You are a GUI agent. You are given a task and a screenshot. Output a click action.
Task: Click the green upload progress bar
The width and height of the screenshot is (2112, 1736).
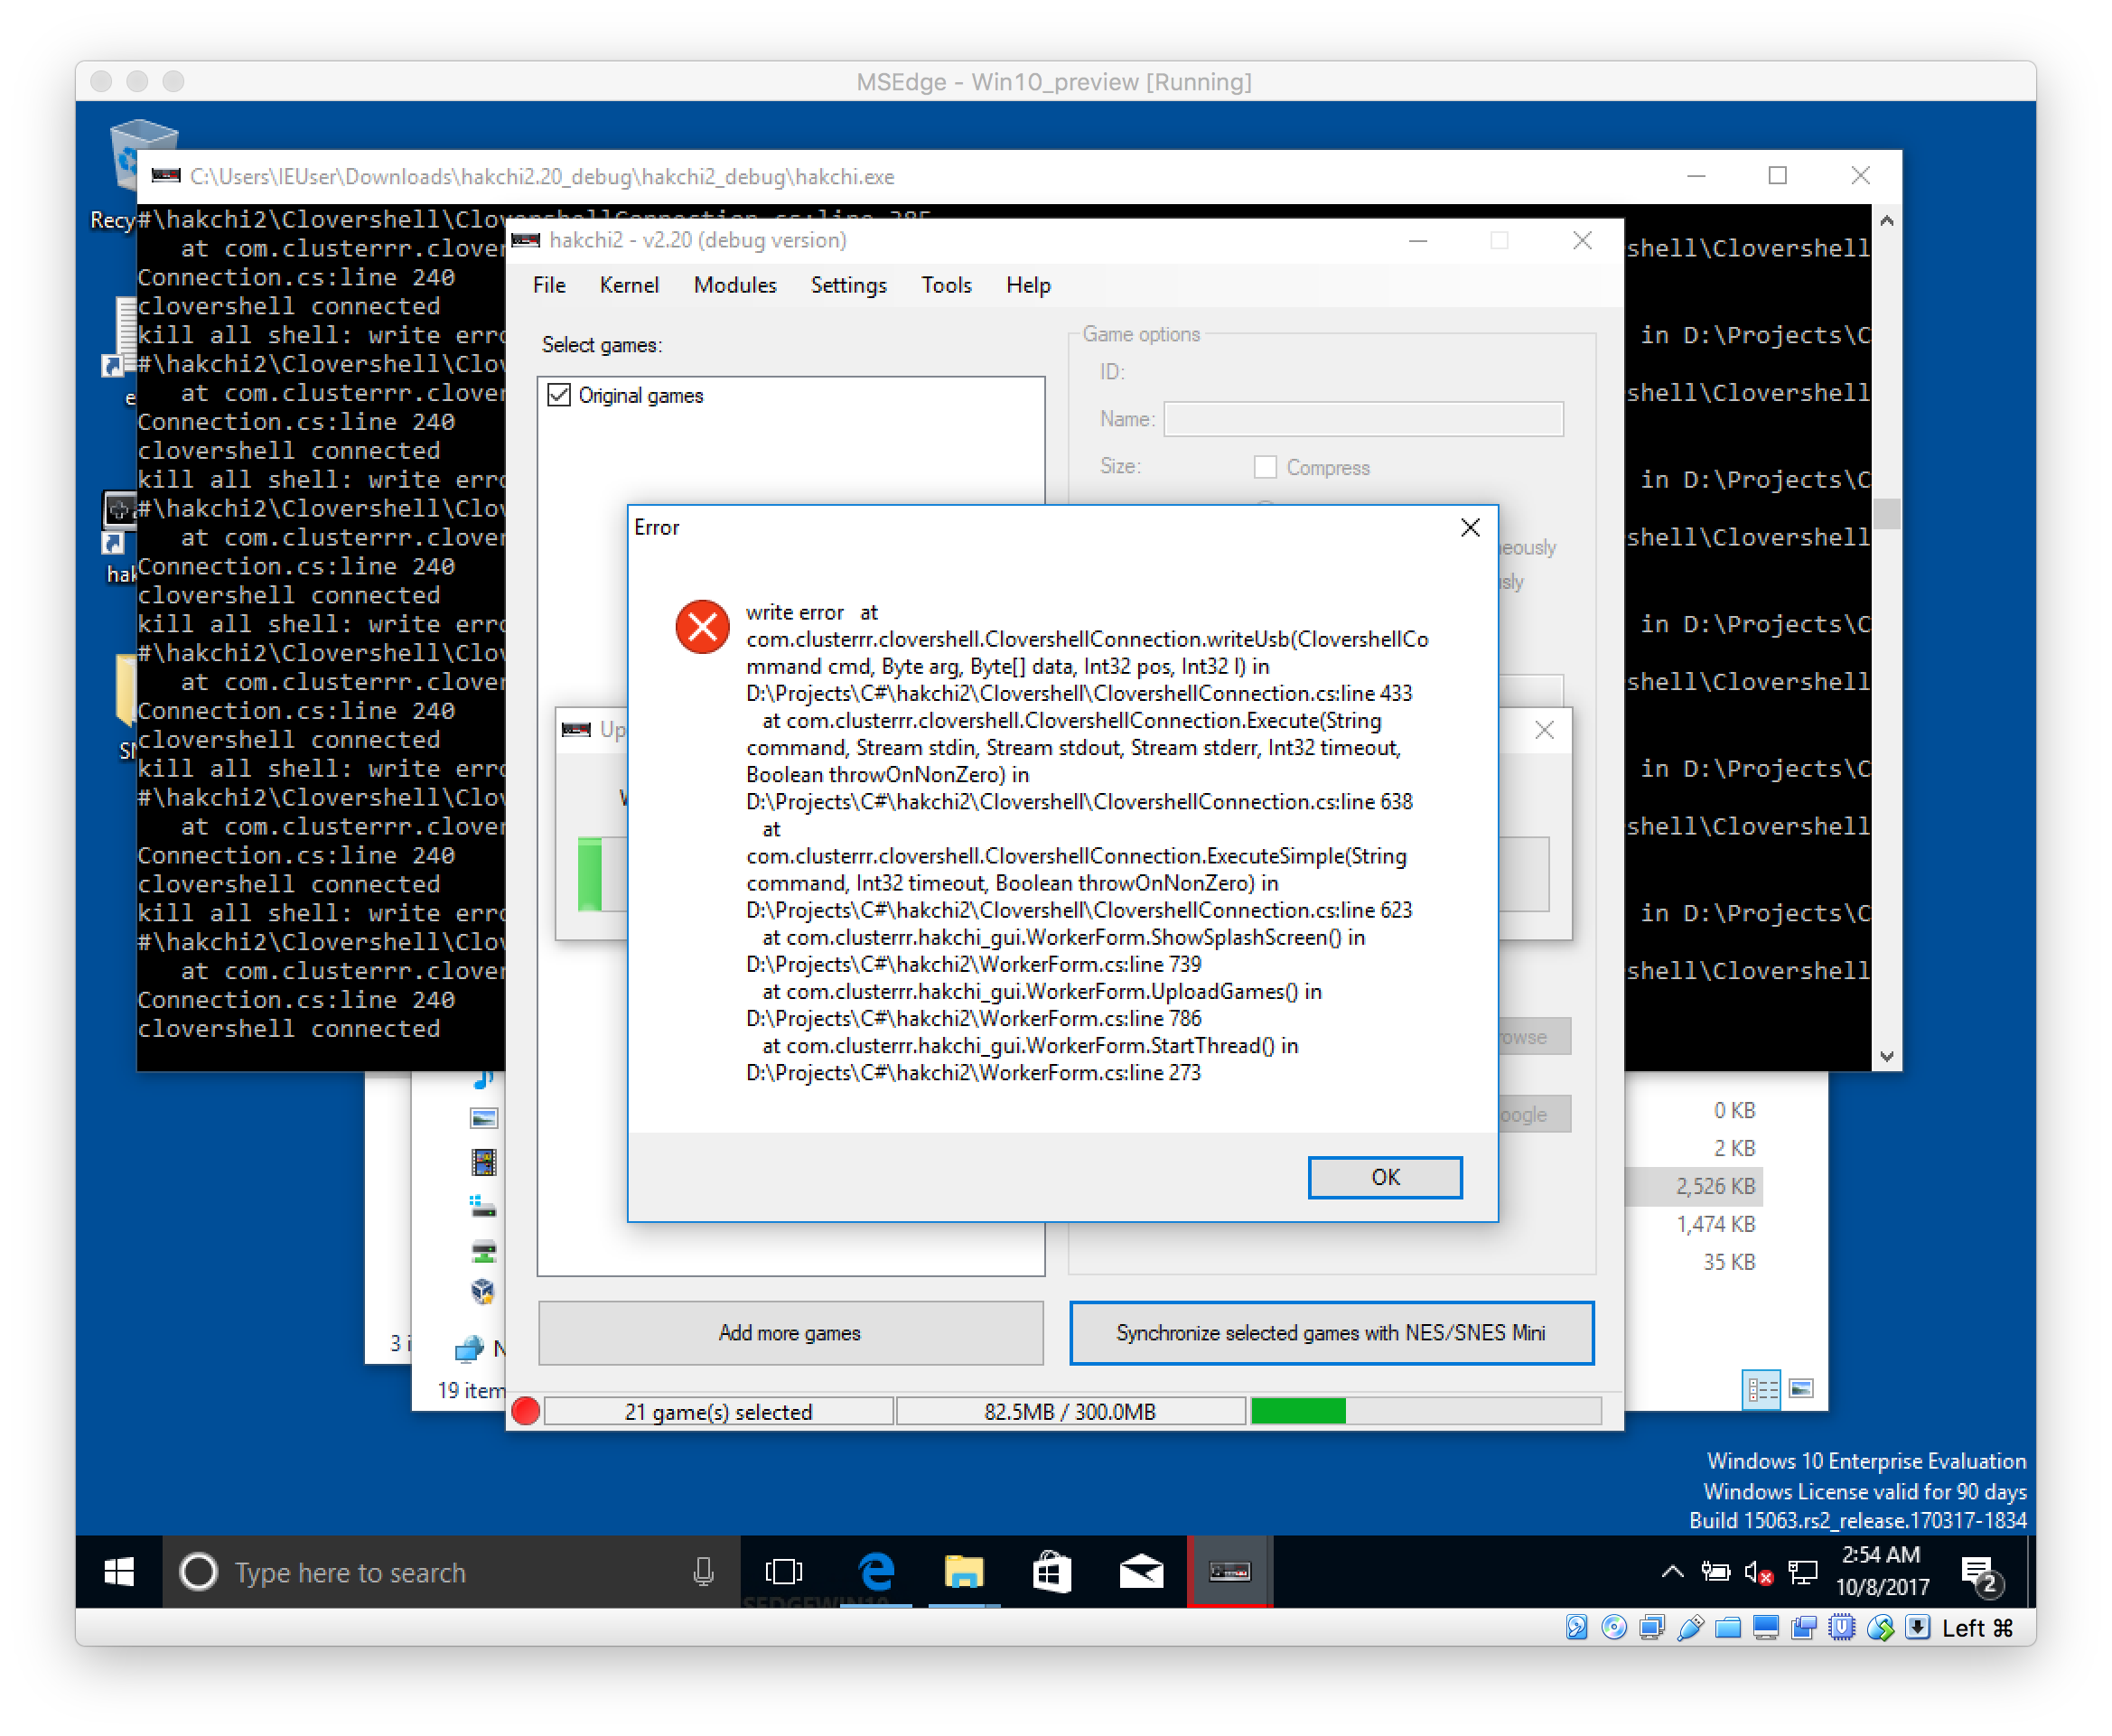pos(1297,1411)
